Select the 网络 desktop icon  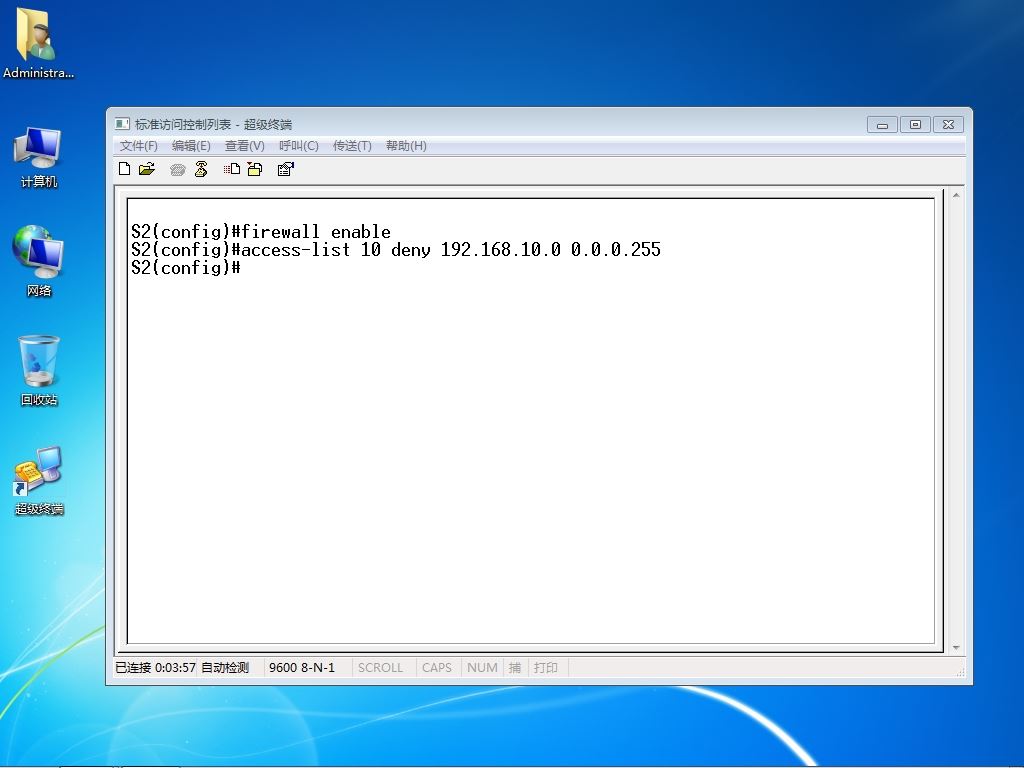[x=38, y=261]
